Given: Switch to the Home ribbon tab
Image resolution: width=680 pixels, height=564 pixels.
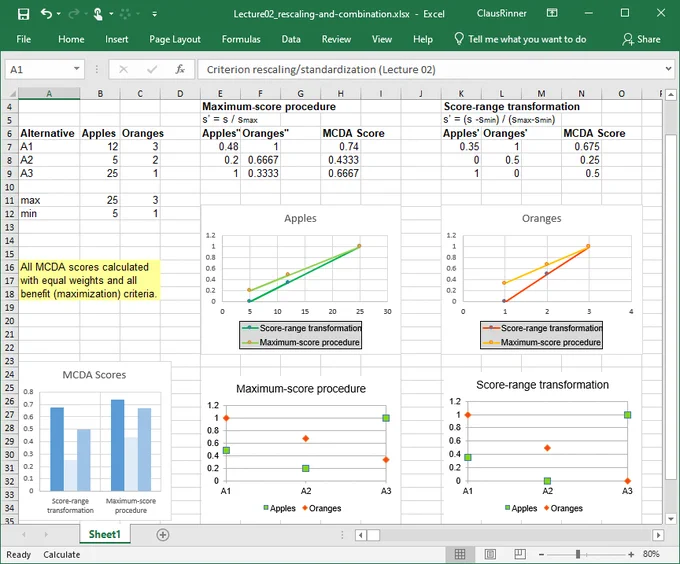Looking at the screenshot, I should 71,39.
